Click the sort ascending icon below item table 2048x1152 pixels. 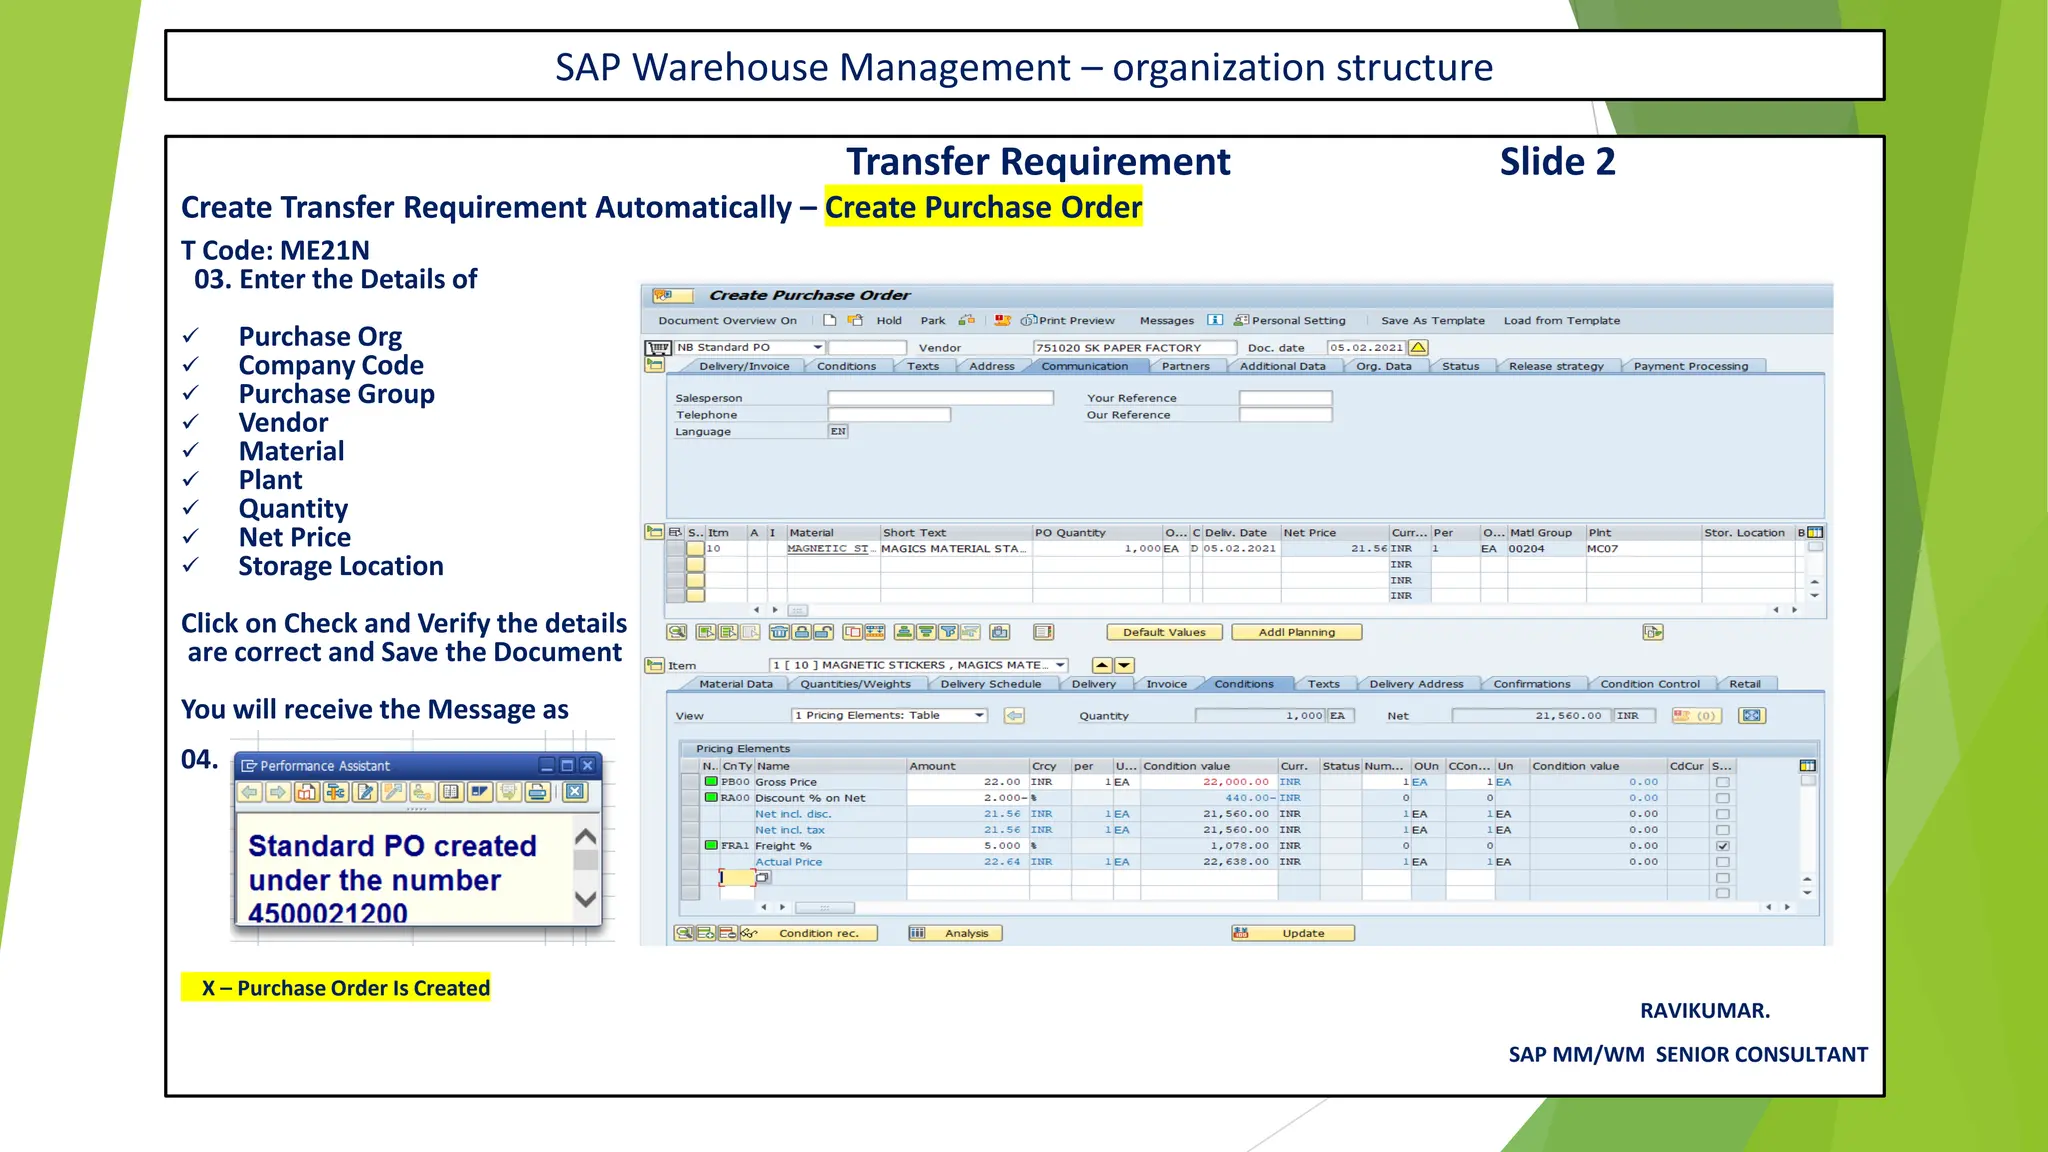click(904, 632)
